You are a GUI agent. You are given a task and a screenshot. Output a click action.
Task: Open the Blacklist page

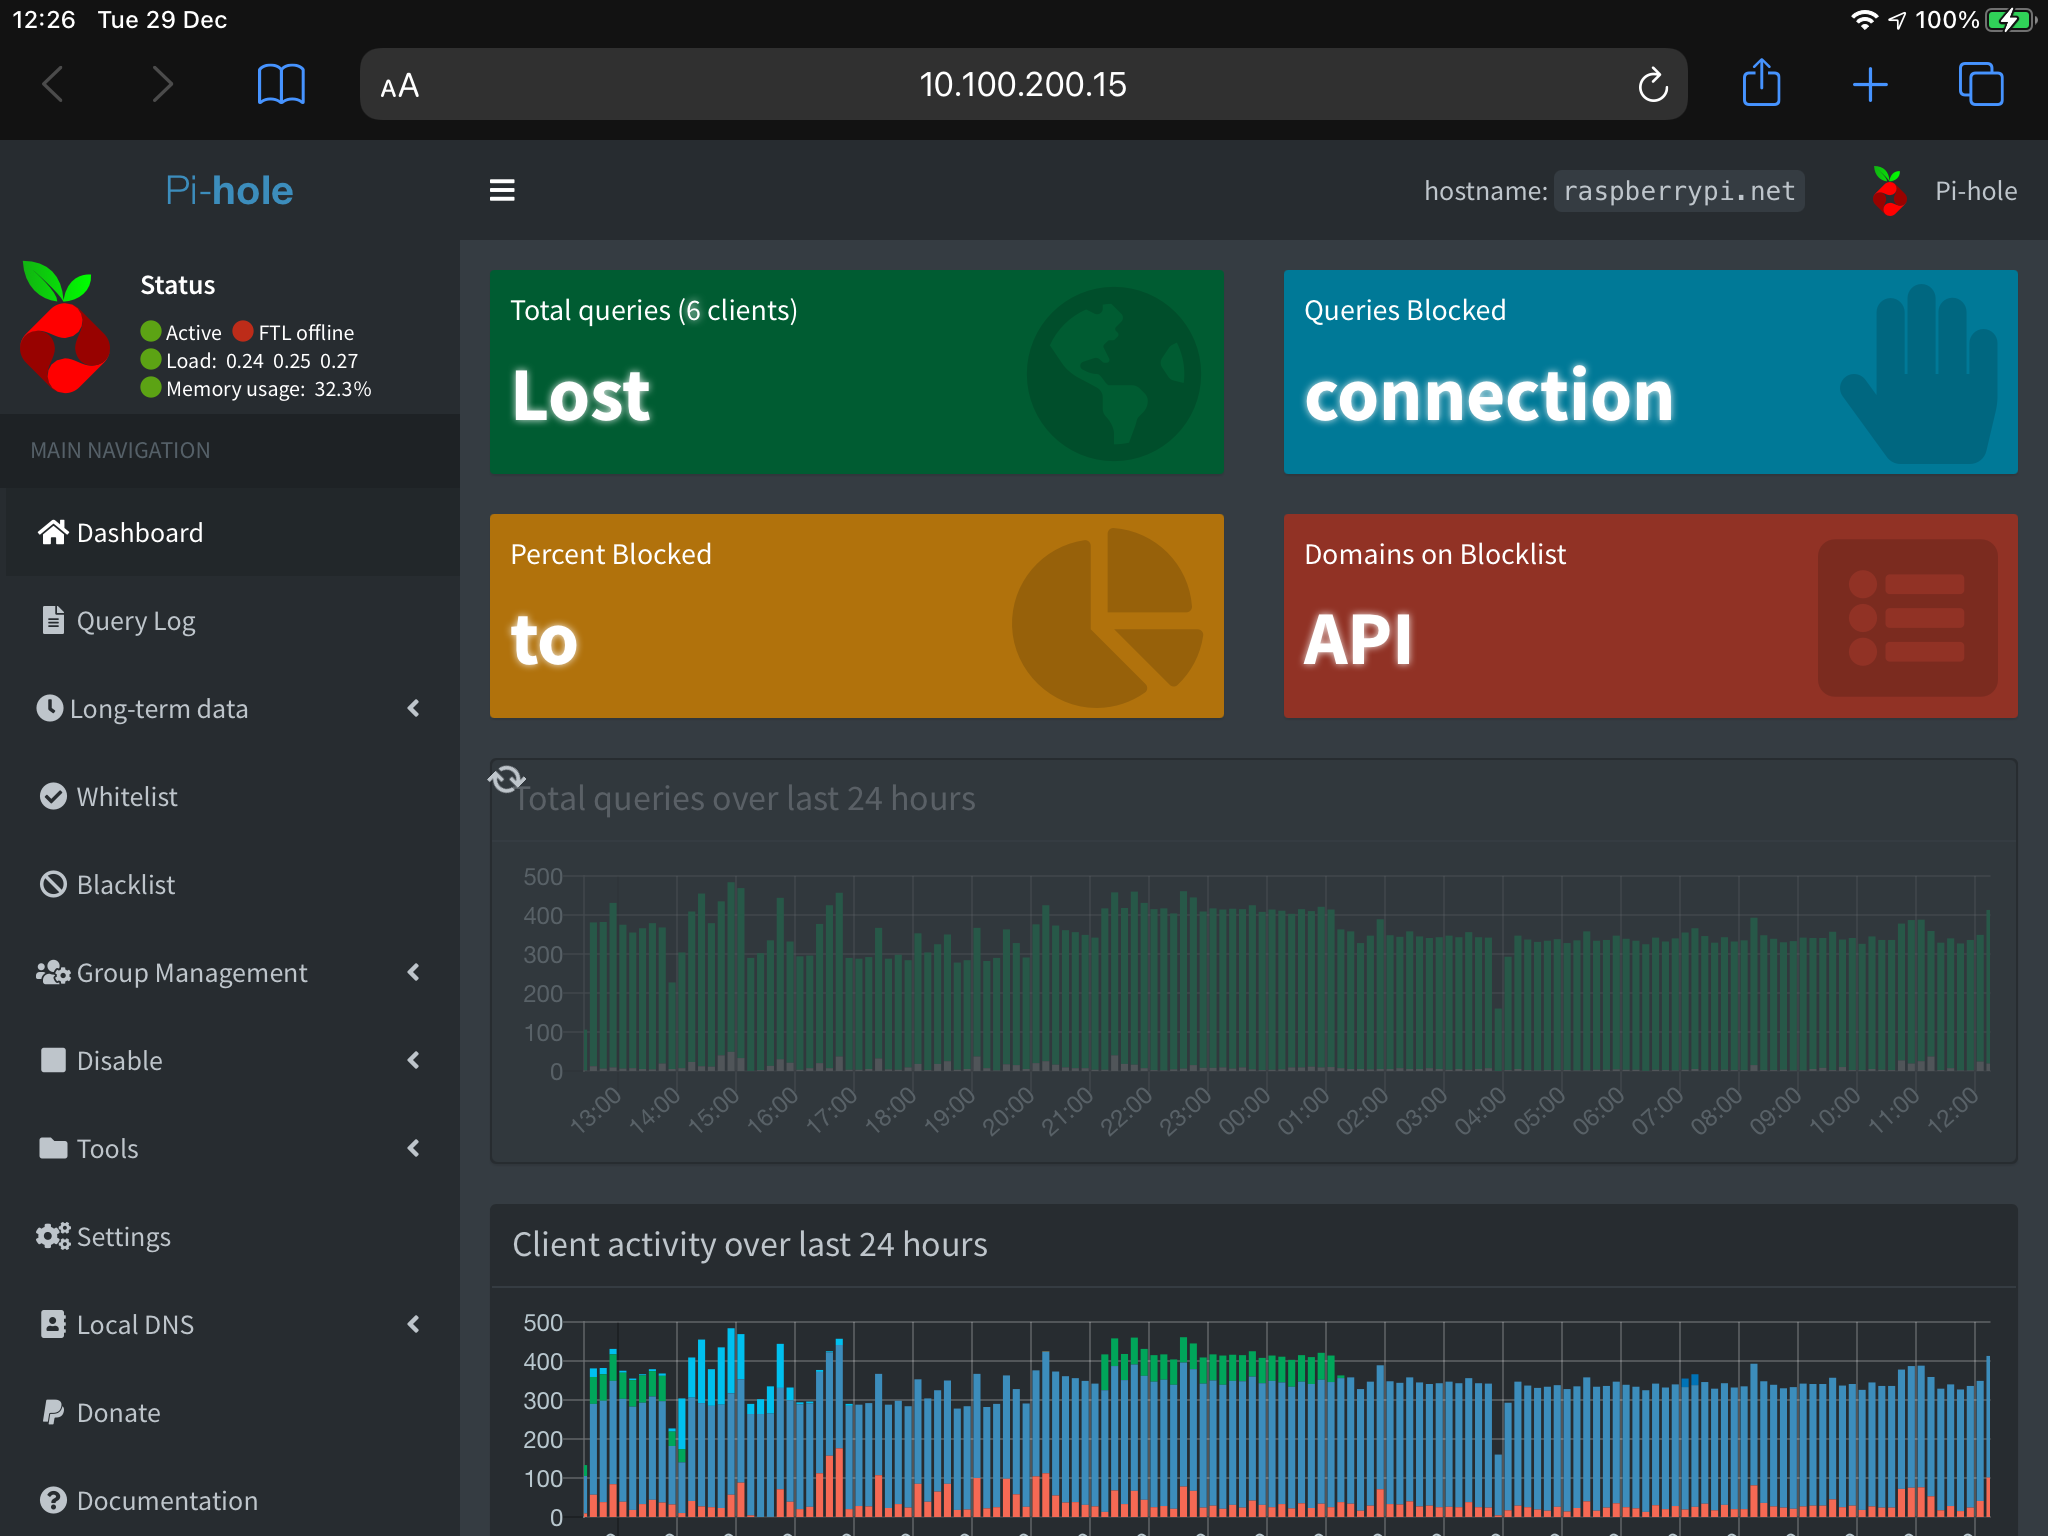[125, 885]
